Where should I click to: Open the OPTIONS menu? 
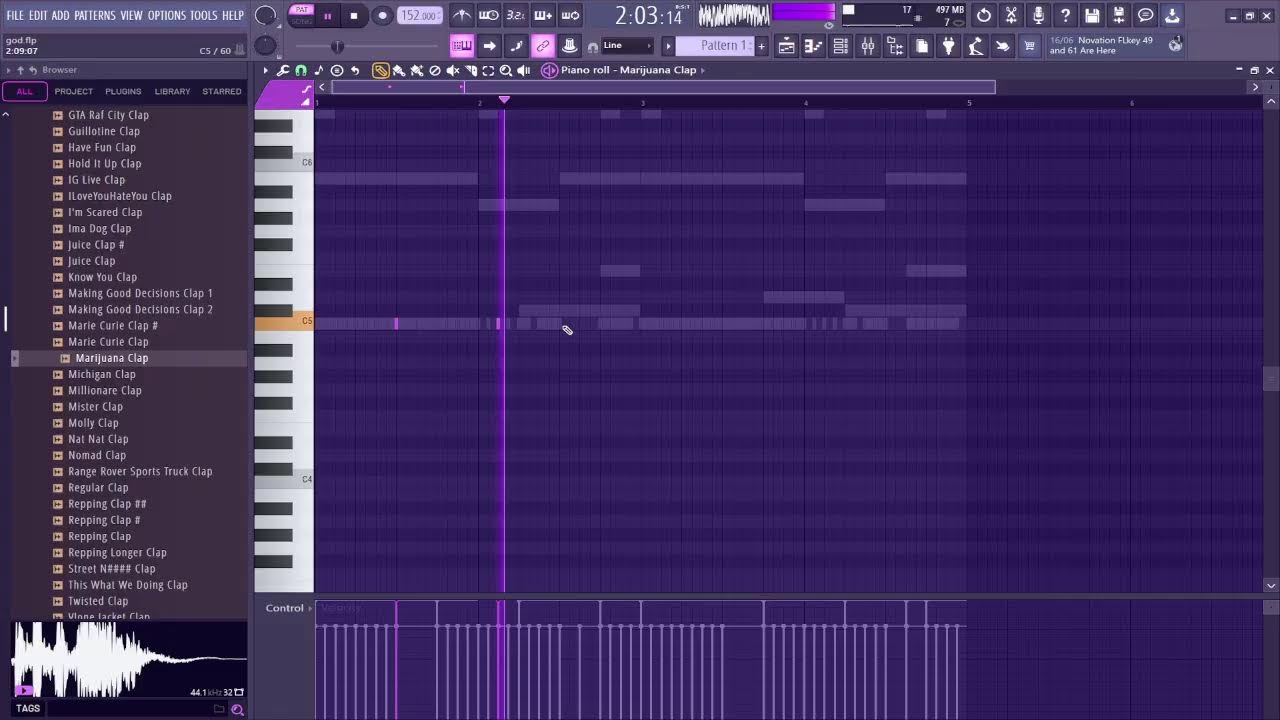[x=167, y=15]
